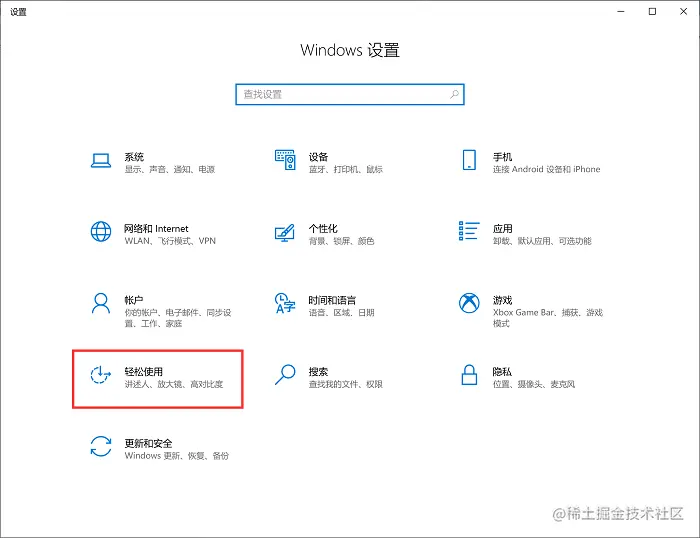Click WLAN、飞行模式、VPN description
This screenshot has height=538, width=700.
coord(170,241)
